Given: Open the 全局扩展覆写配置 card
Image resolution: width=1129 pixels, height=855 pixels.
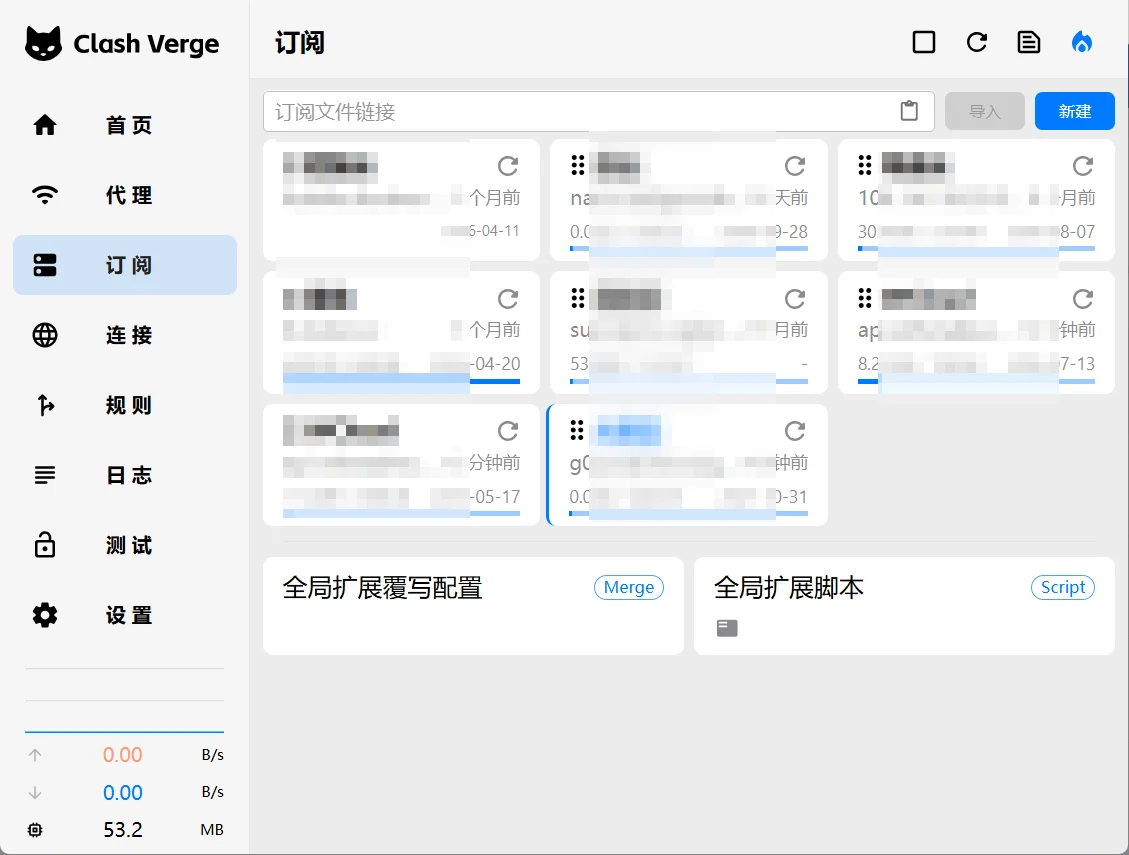Looking at the screenshot, I should (x=473, y=606).
